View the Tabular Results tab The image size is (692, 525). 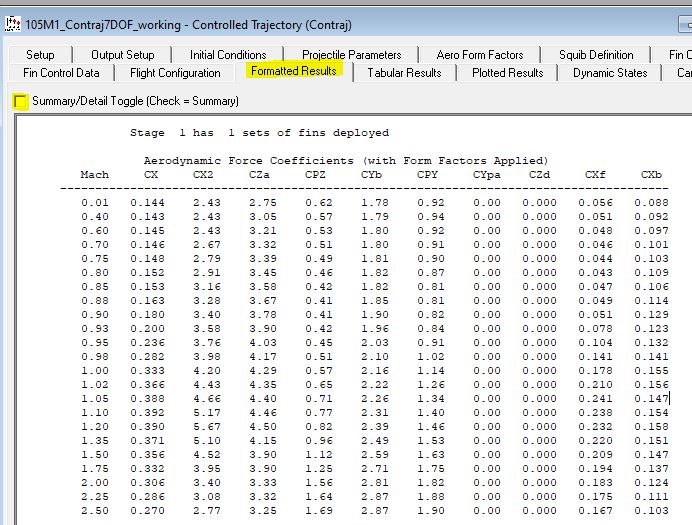pos(404,73)
